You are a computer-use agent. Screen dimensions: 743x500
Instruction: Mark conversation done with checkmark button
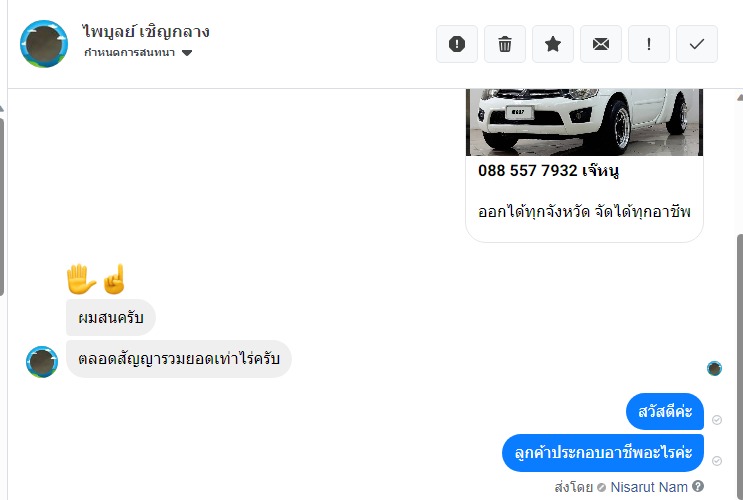pyautogui.click(x=697, y=44)
